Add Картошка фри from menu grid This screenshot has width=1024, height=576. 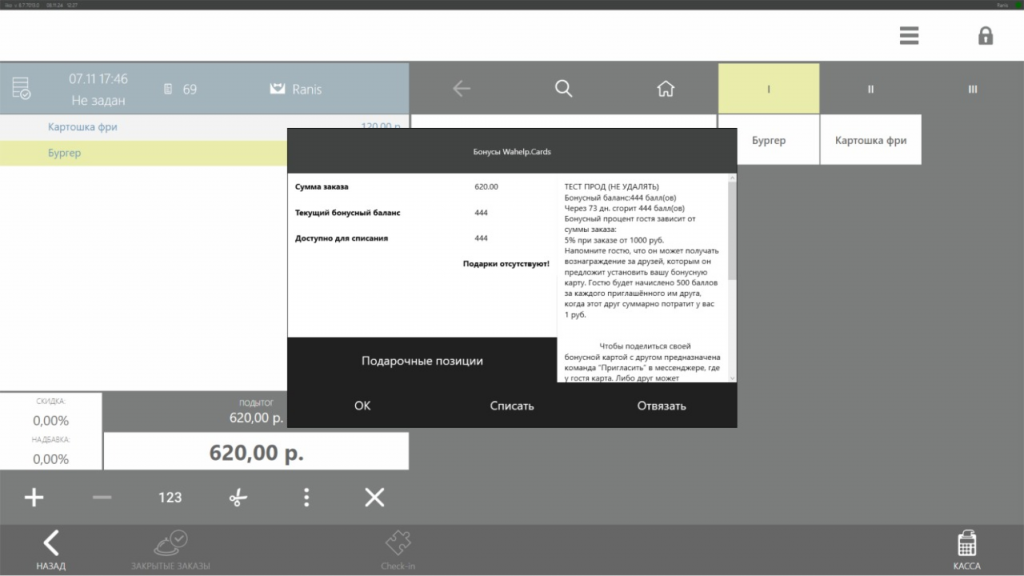pyautogui.click(x=871, y=140)
